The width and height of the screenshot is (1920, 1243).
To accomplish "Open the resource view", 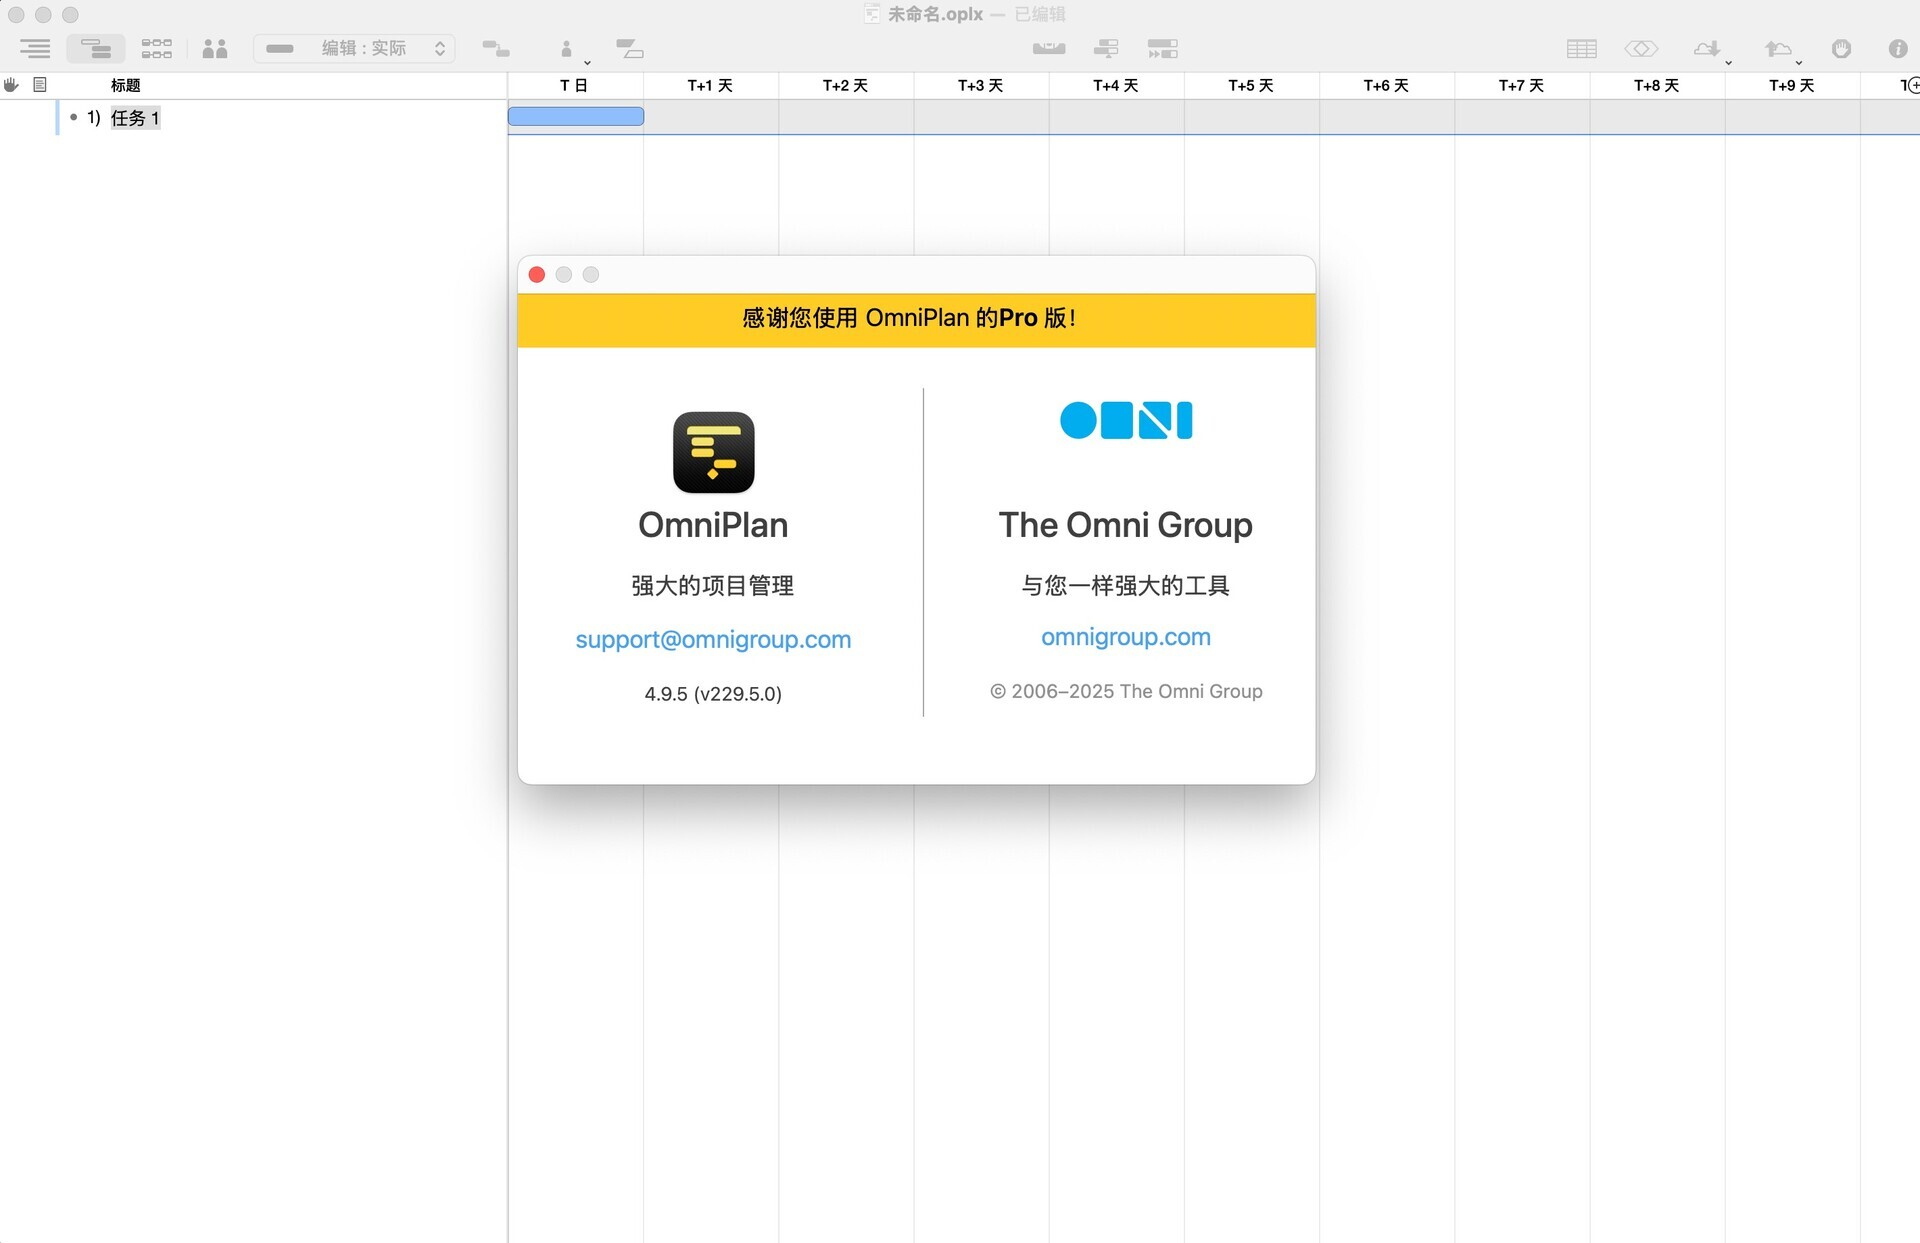I will [x=215, y=48].
